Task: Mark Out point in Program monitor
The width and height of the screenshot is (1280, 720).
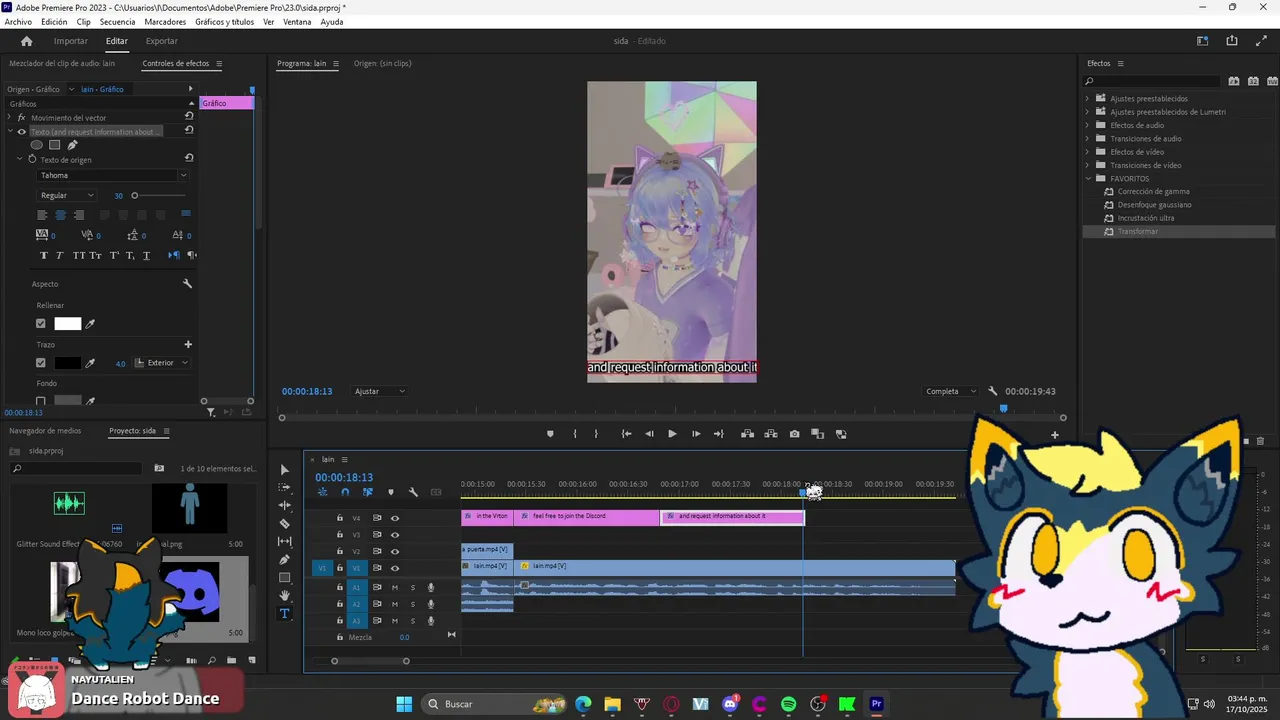Action: (x=596, y=434)
